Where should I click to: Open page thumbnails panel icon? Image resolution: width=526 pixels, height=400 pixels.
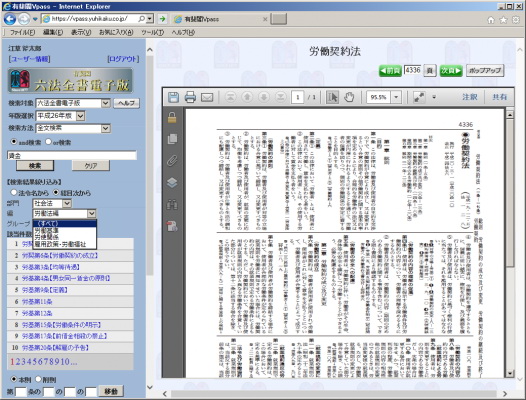[x=172, y=139]
